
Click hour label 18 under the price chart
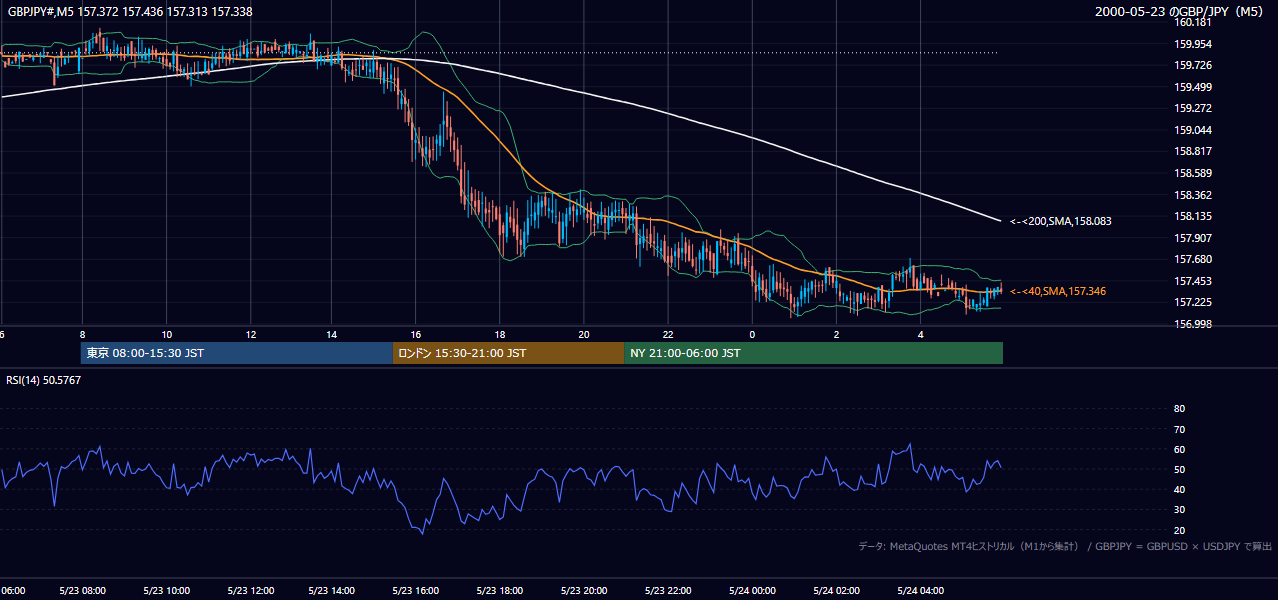coord(500,334)
